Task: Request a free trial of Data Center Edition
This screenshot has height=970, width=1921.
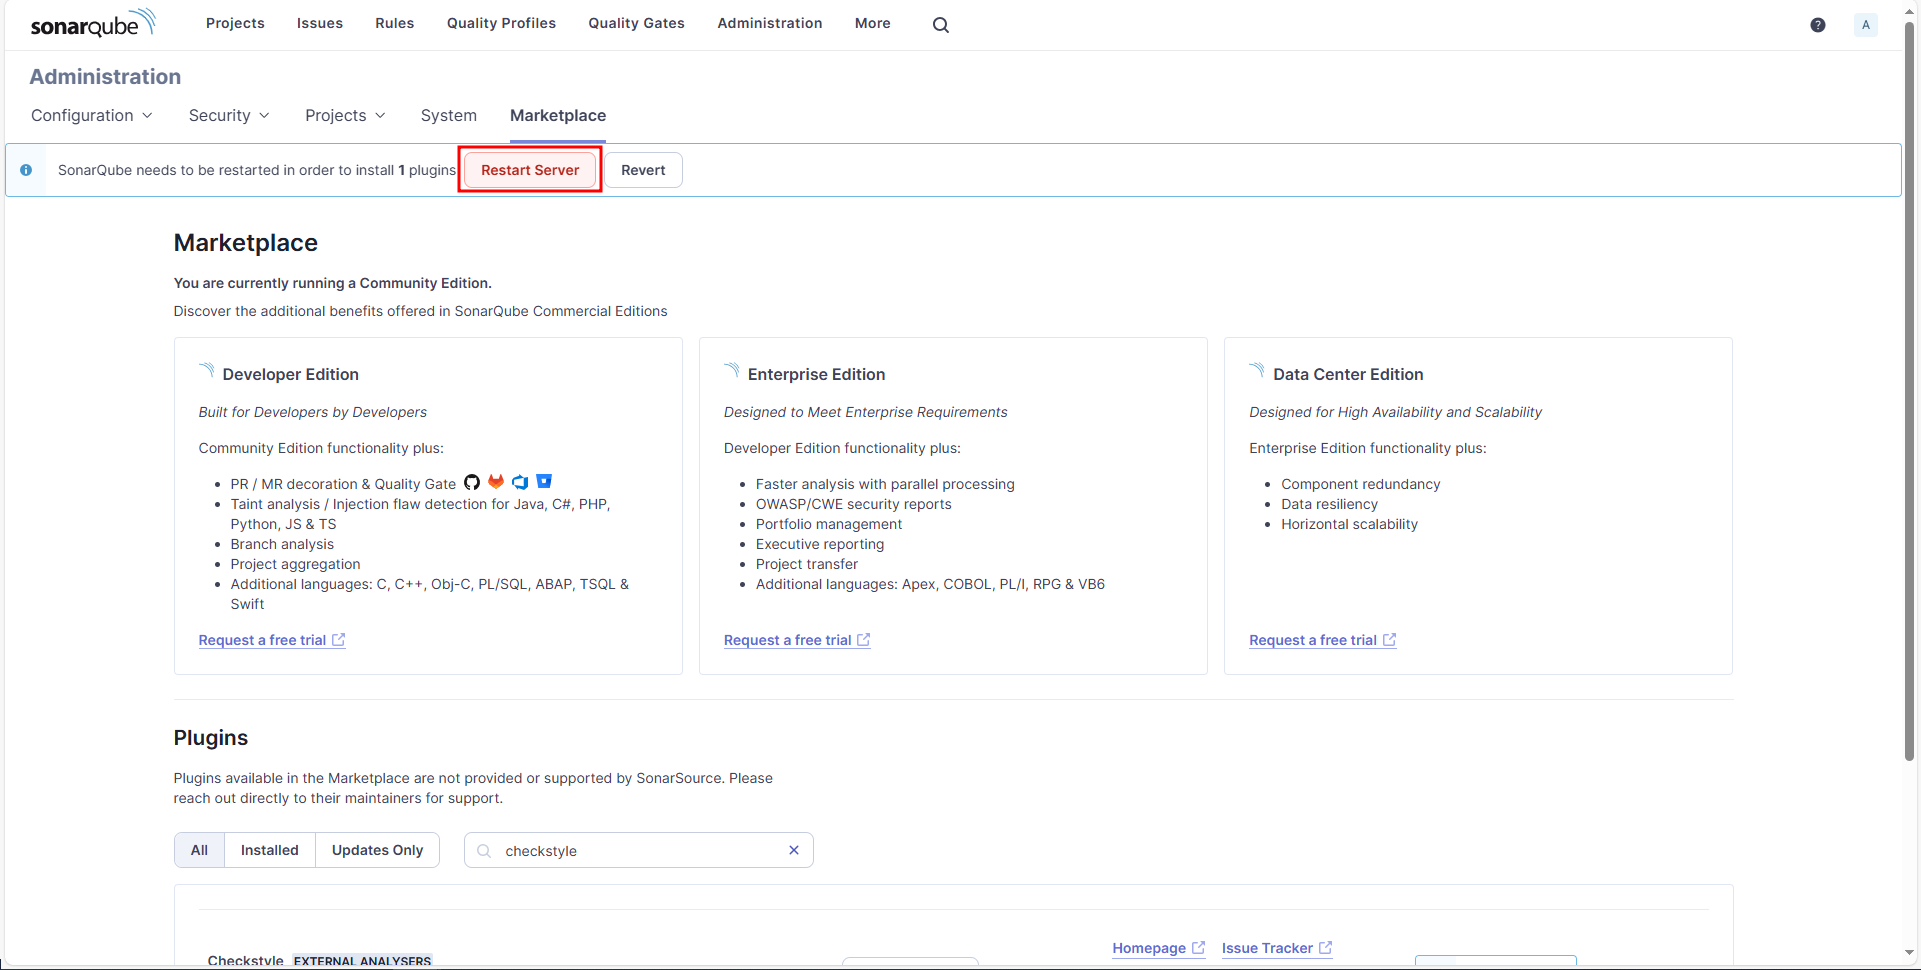Action: click(1322, 640)
